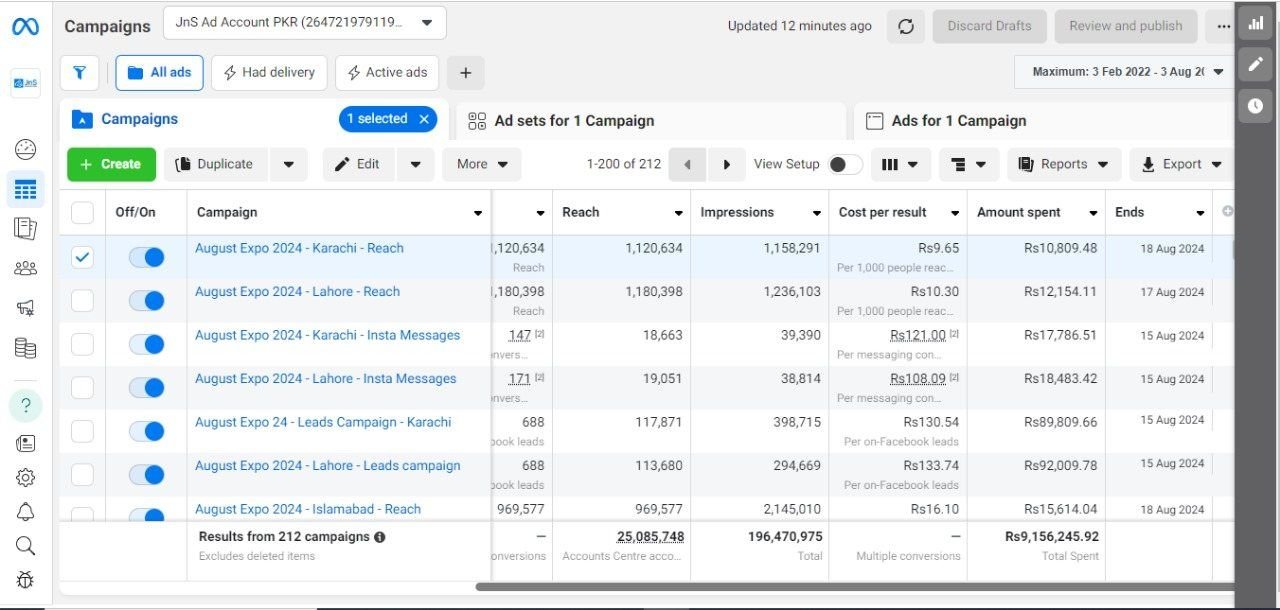Add a column with the plus icon
This screenshot has height=610, width=1280.
click(1227, 212)
